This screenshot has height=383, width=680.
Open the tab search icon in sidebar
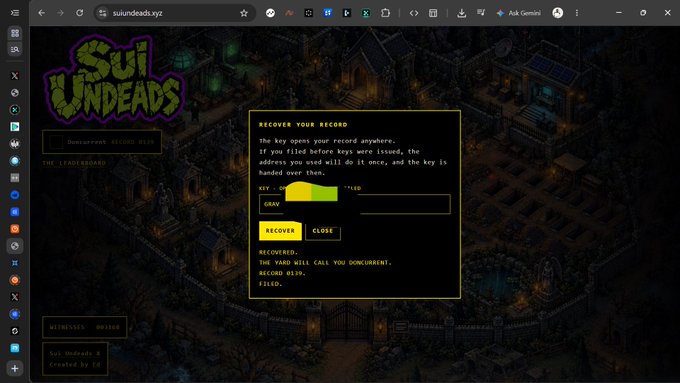coord(15,49)
